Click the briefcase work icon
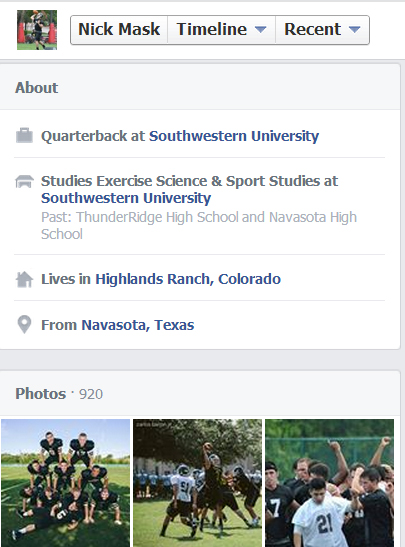This screenshot has width=405, height=547. pos(24,136)
